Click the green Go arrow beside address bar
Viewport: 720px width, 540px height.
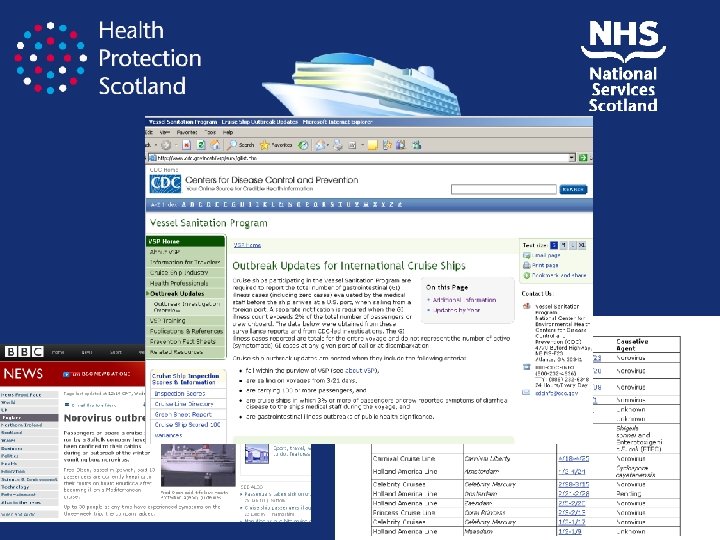(583, 158)
